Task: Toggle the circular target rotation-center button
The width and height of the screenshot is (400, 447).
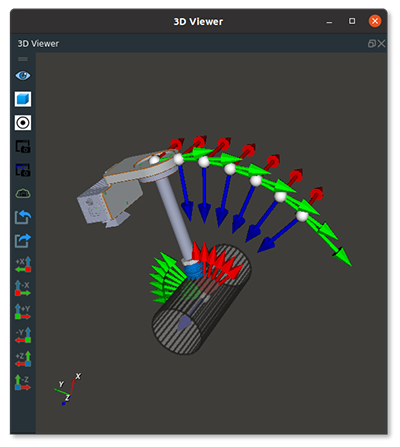Action: (23, 123)
